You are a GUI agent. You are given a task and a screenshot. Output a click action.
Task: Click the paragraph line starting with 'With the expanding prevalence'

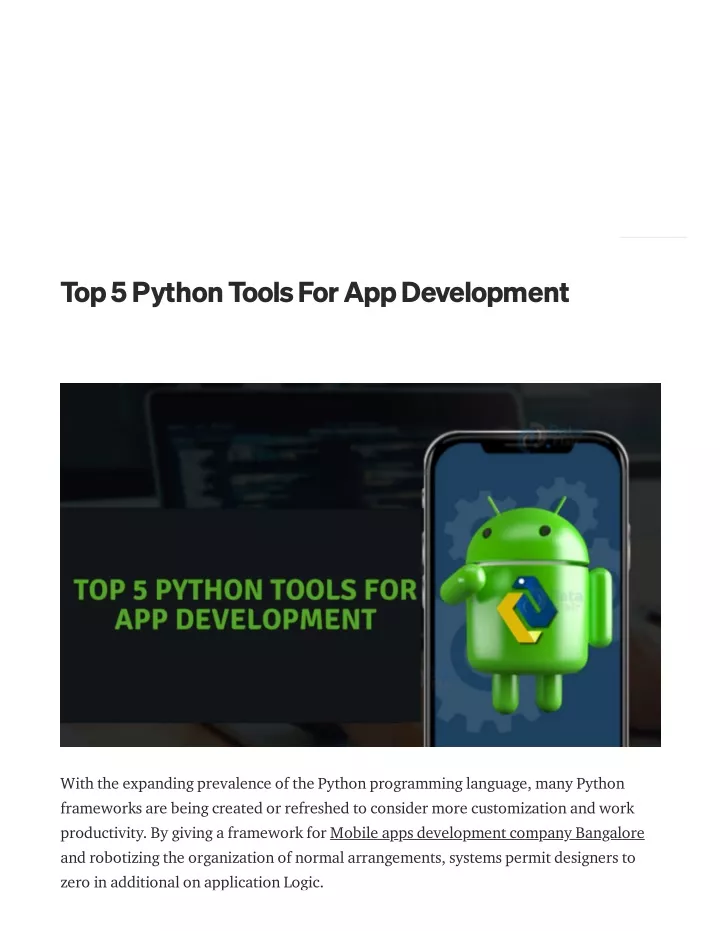tap(342, 784)
